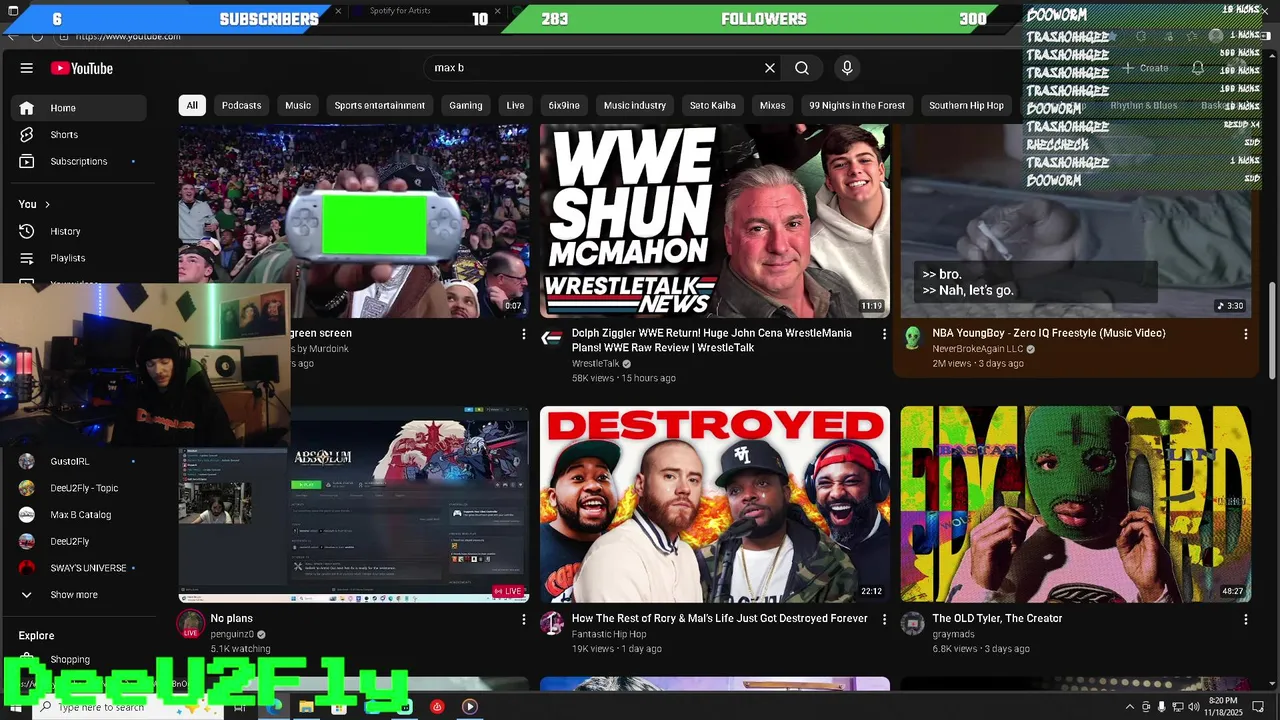Viewport: 1280px width, 720px height.
Task: Click the page vertical scrollbar
Action: [1273, 330]
